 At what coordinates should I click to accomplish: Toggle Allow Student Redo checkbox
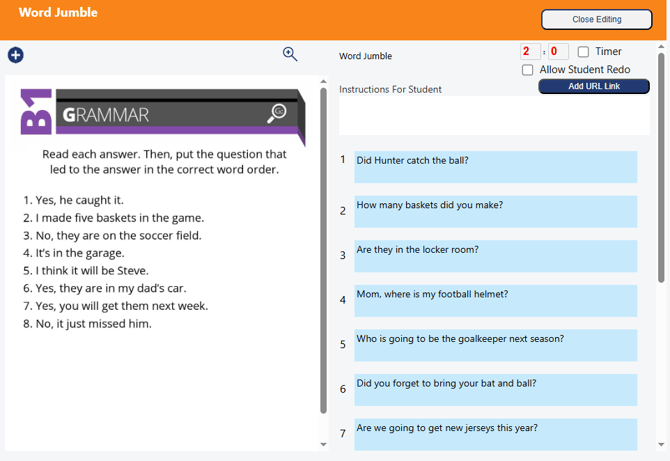tap(528, 70)
